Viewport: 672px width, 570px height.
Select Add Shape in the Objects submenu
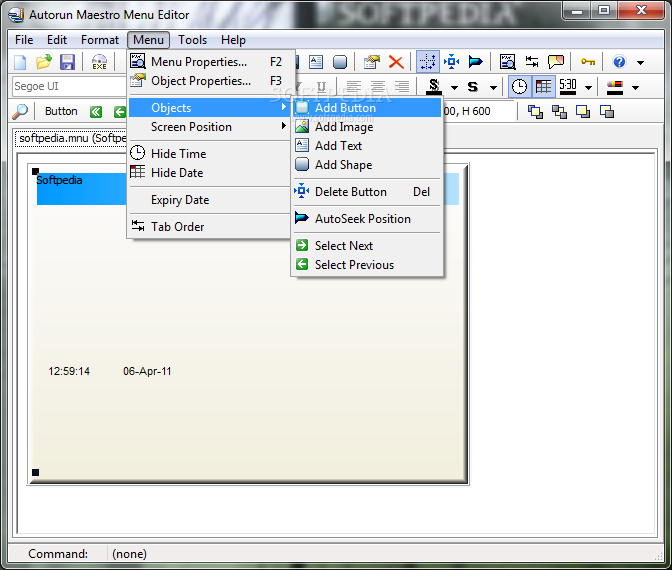[x=367, y=165]
